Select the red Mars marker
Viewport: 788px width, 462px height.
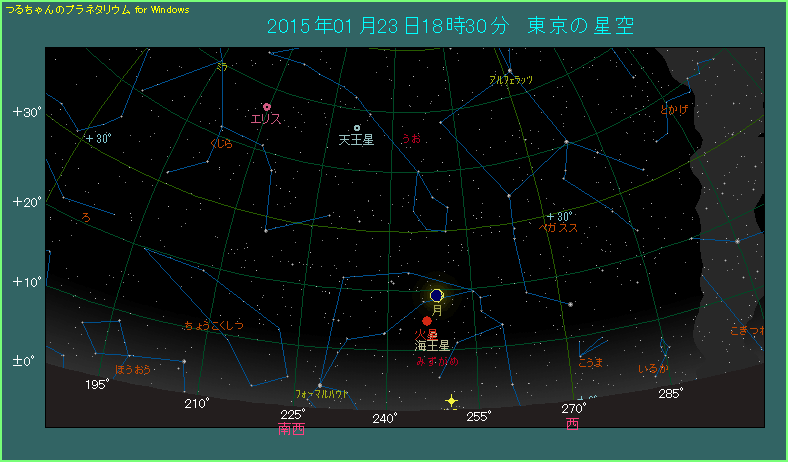pos(427,321)
